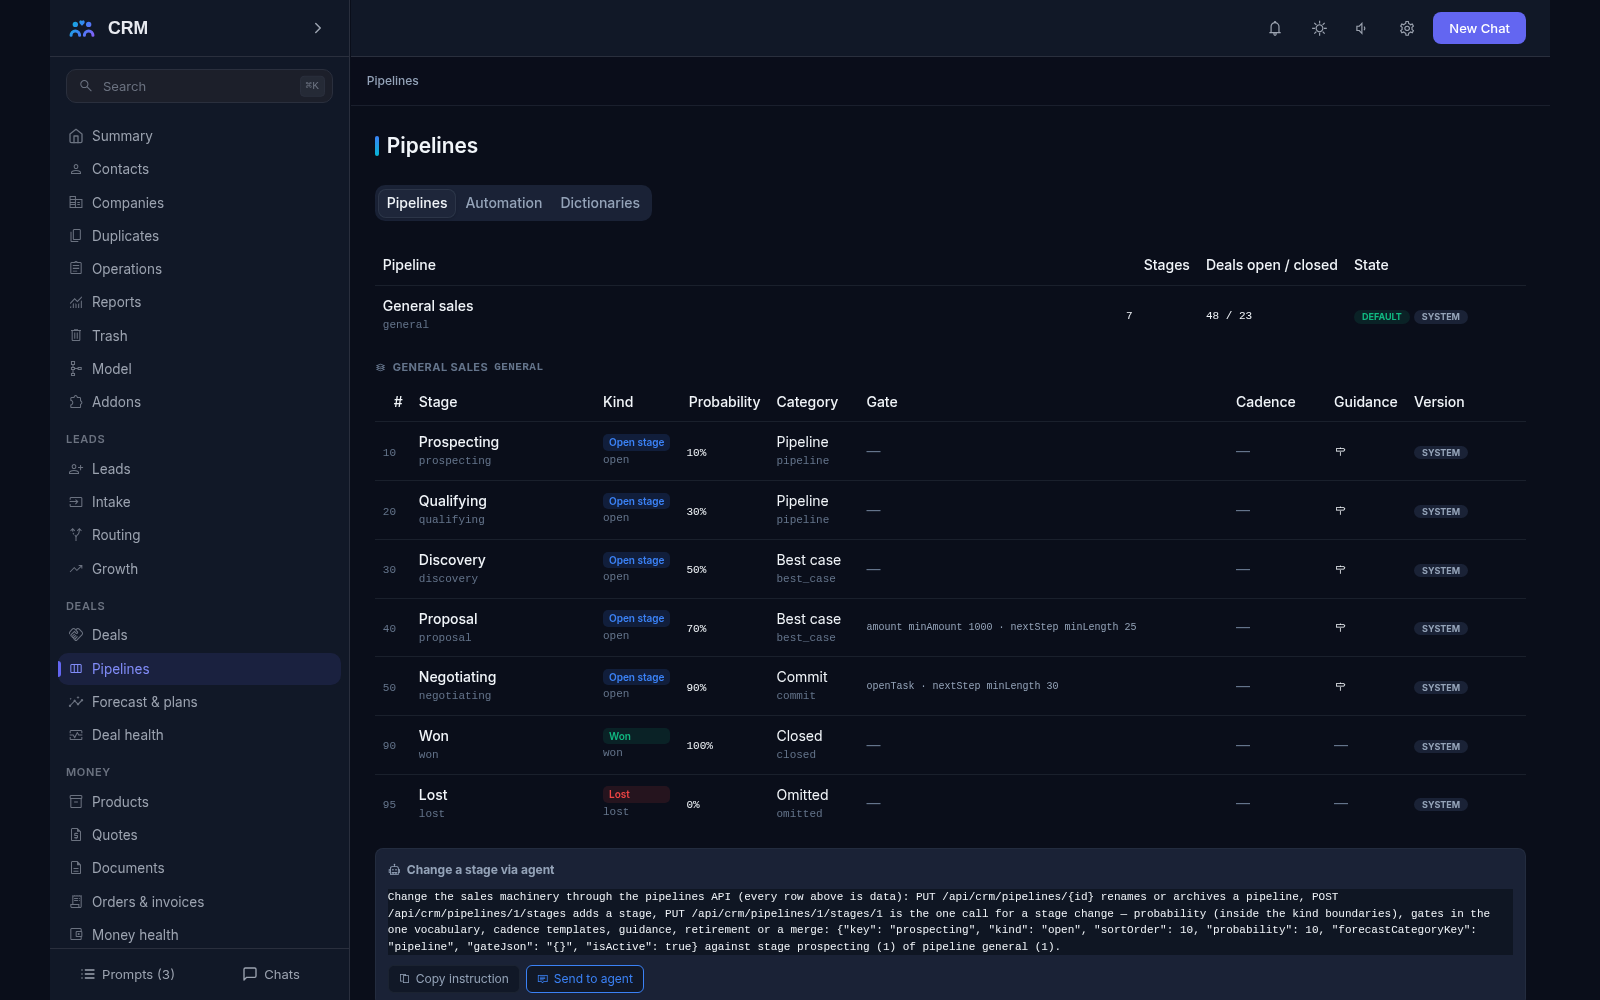Click the guidance icon for Prospecting
This screenshot has height=1000, width=1600.
click(x=1340, y=452)
